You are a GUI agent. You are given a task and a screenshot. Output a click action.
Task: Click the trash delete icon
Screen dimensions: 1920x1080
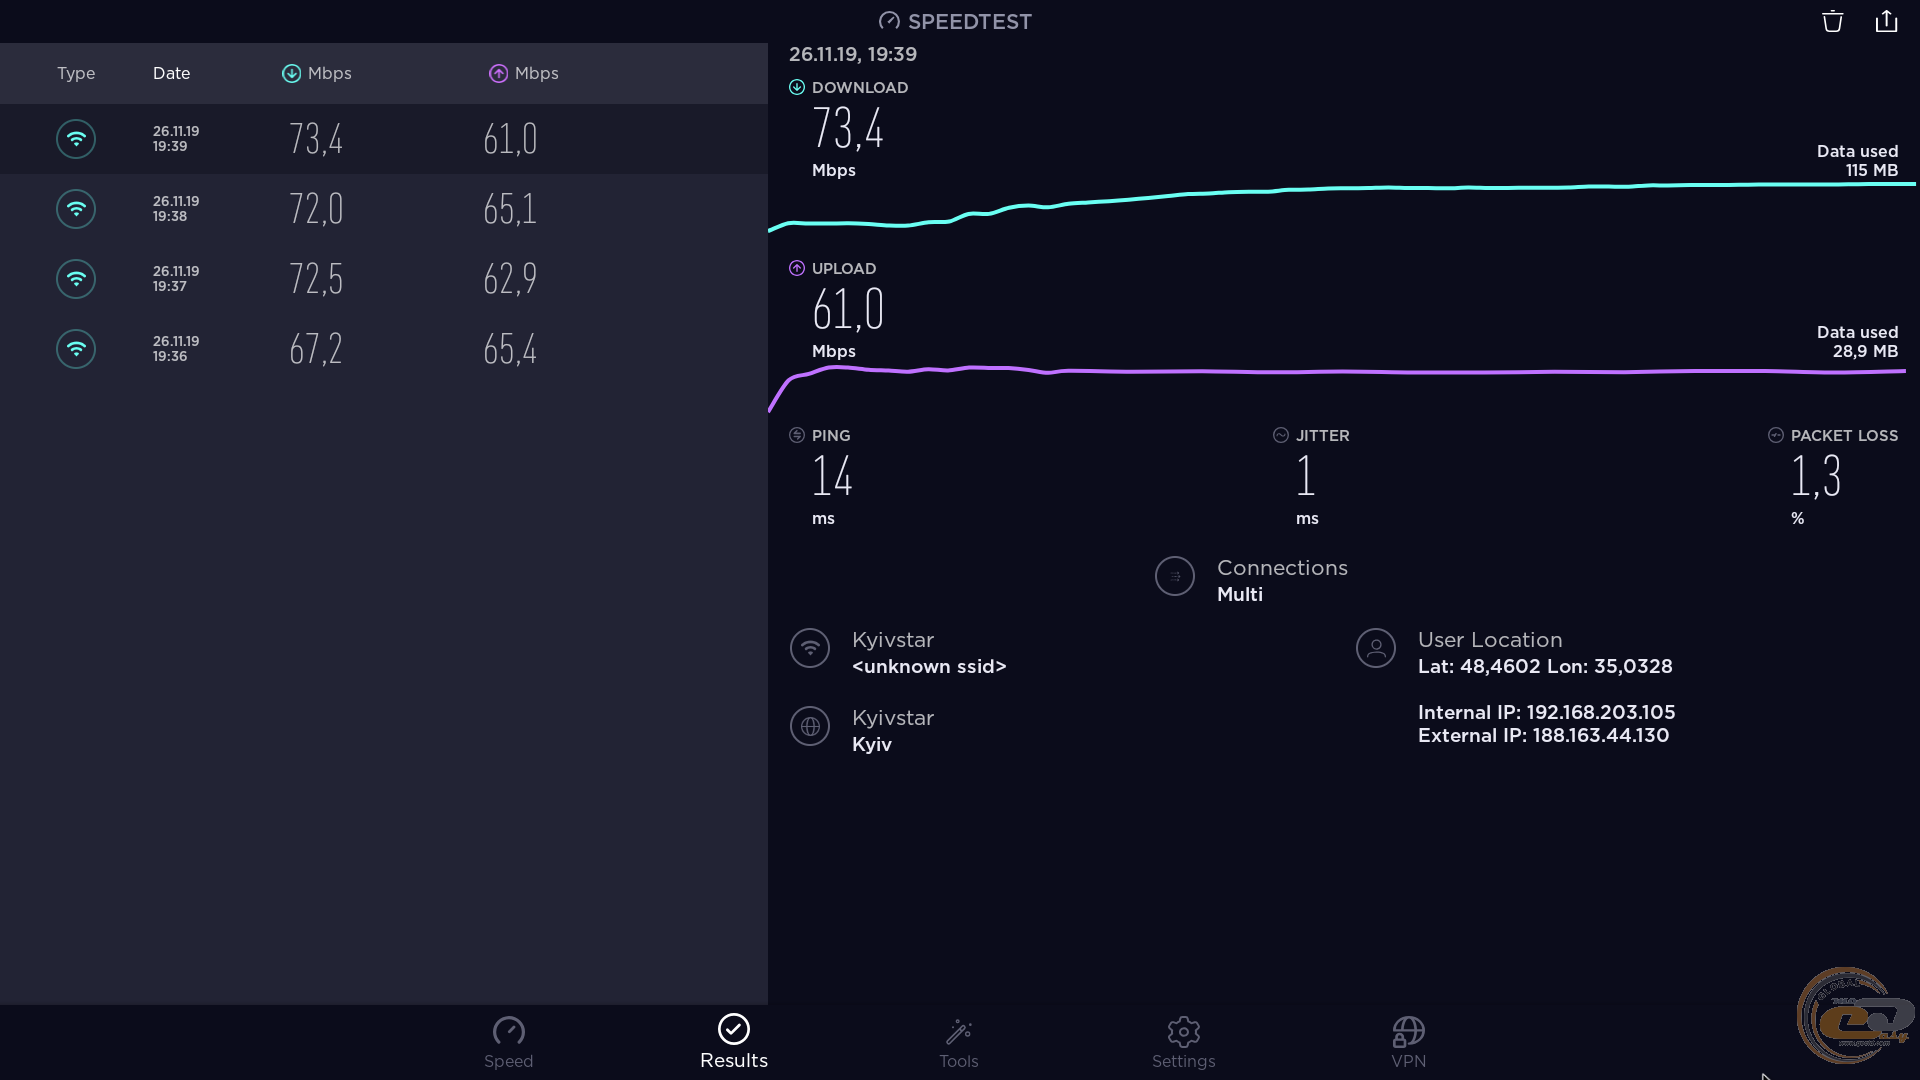pyautogui.click(x=1832, y=22)
